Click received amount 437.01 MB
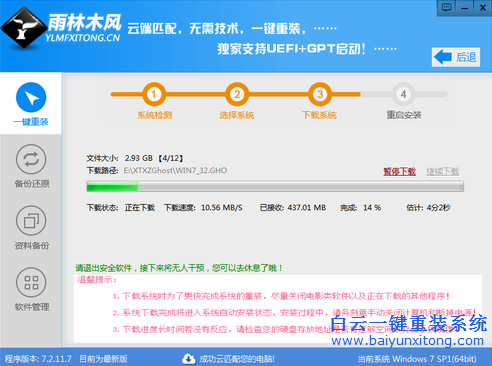The height and width of the screenshot is (366, 492). pos(307,208)
